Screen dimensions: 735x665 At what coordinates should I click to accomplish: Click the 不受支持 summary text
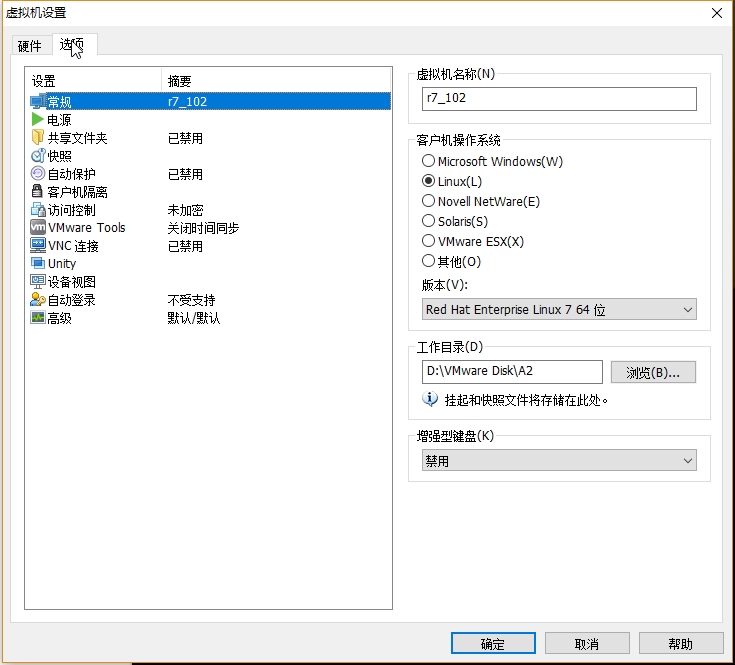point(192,300)
